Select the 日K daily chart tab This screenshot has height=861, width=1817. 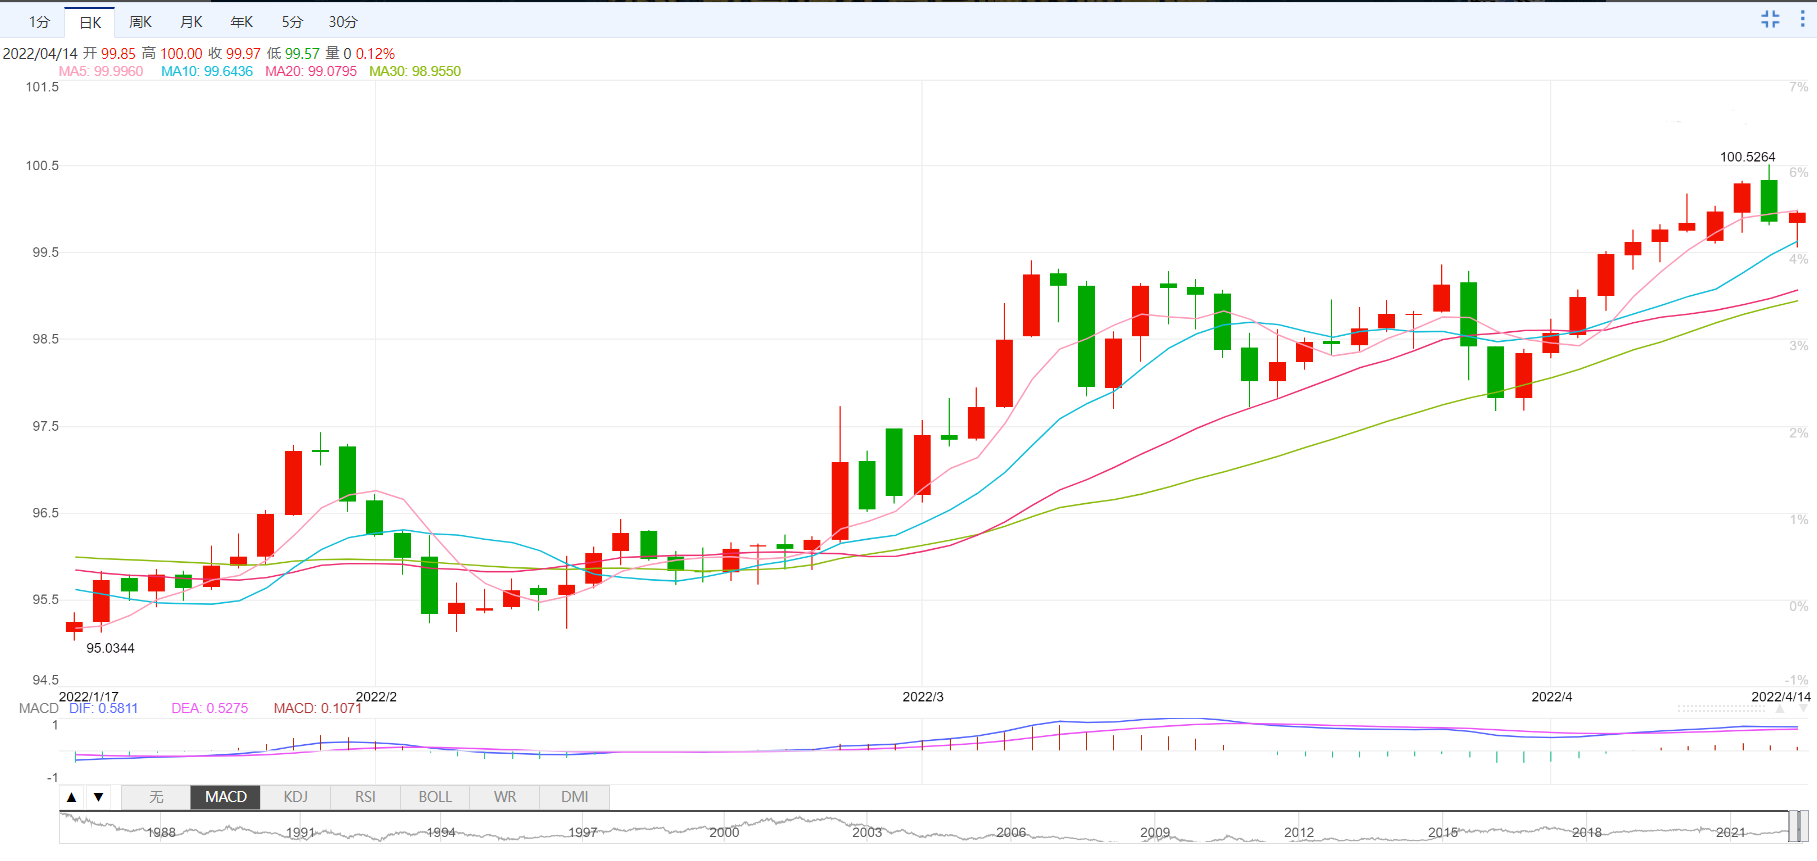(90, 22)
